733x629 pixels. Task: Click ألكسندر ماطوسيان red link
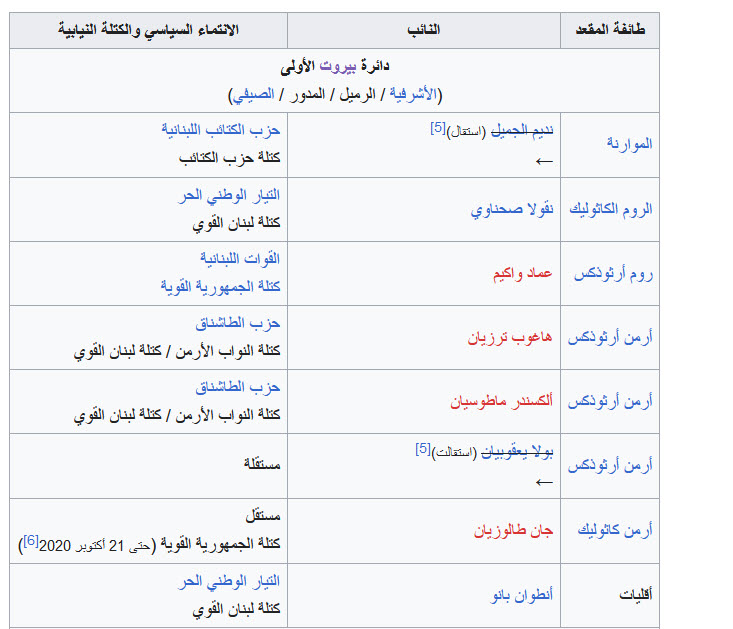coord(501,401)
